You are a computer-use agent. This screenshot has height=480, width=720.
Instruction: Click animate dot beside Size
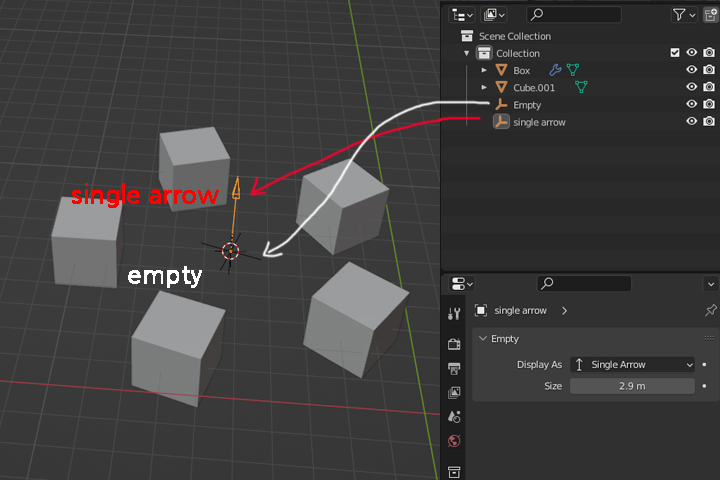pos(704,386)
